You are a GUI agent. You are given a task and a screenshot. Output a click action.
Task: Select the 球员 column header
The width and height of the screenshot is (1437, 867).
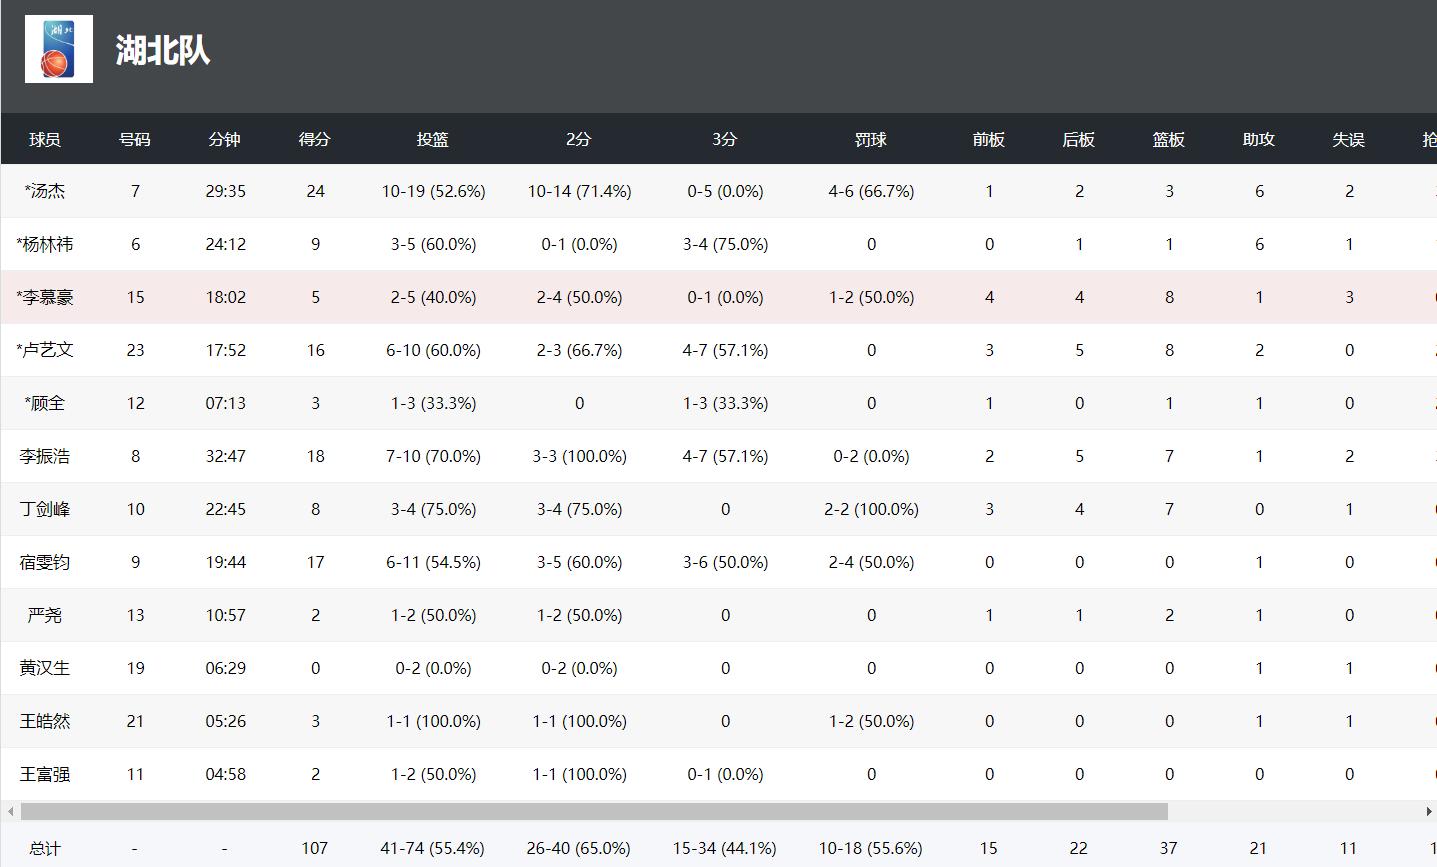[45, 139]
